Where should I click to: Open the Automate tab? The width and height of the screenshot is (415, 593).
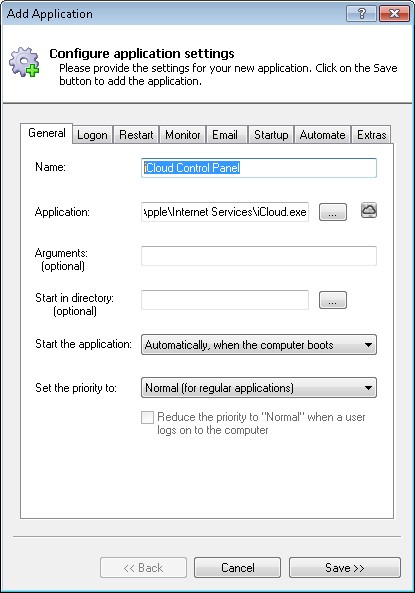coord(322,135)
